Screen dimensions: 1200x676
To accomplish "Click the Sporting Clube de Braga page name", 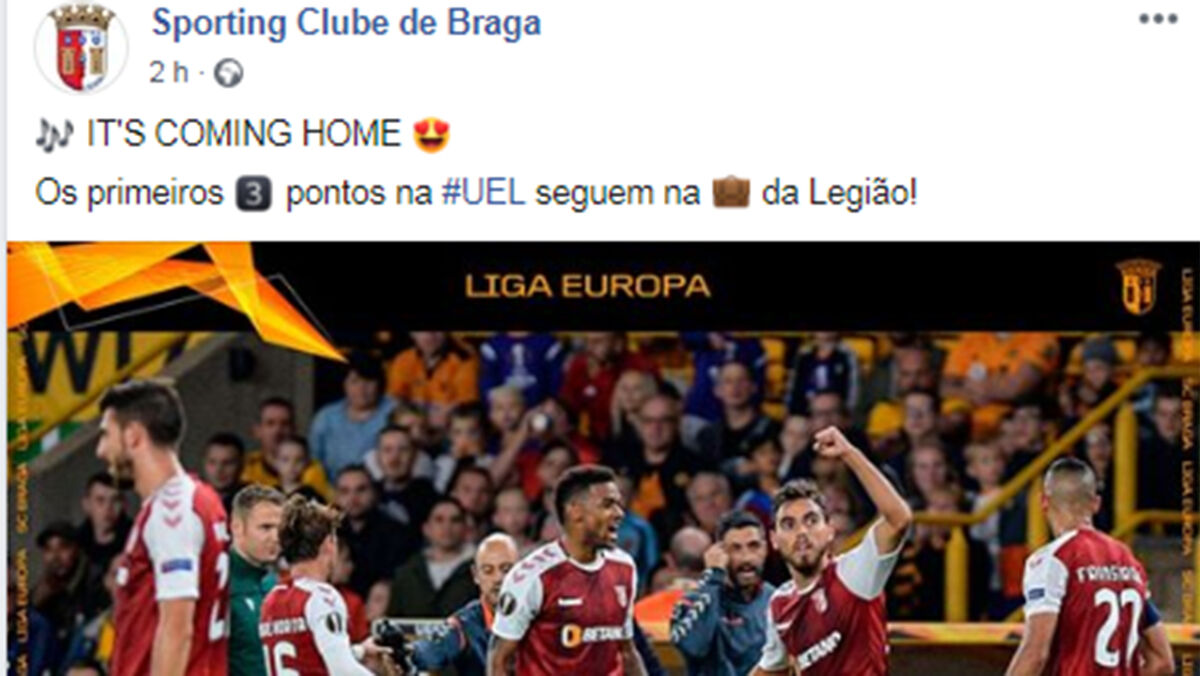I will pyautogui.click(x=346, y=24).
